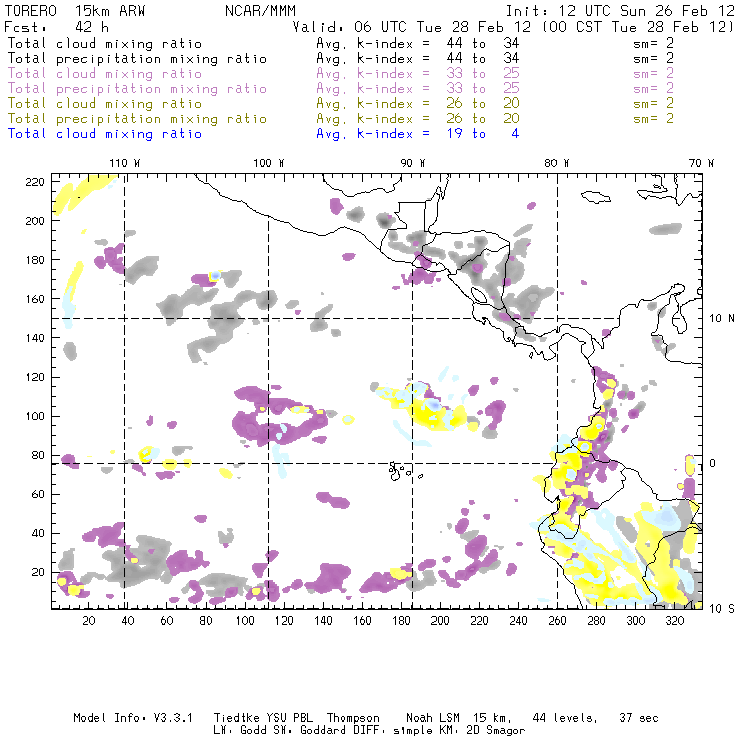Select the "Thompson" microphysics label
This screenshot has width=740, height=740.
[x=353, y=718]
